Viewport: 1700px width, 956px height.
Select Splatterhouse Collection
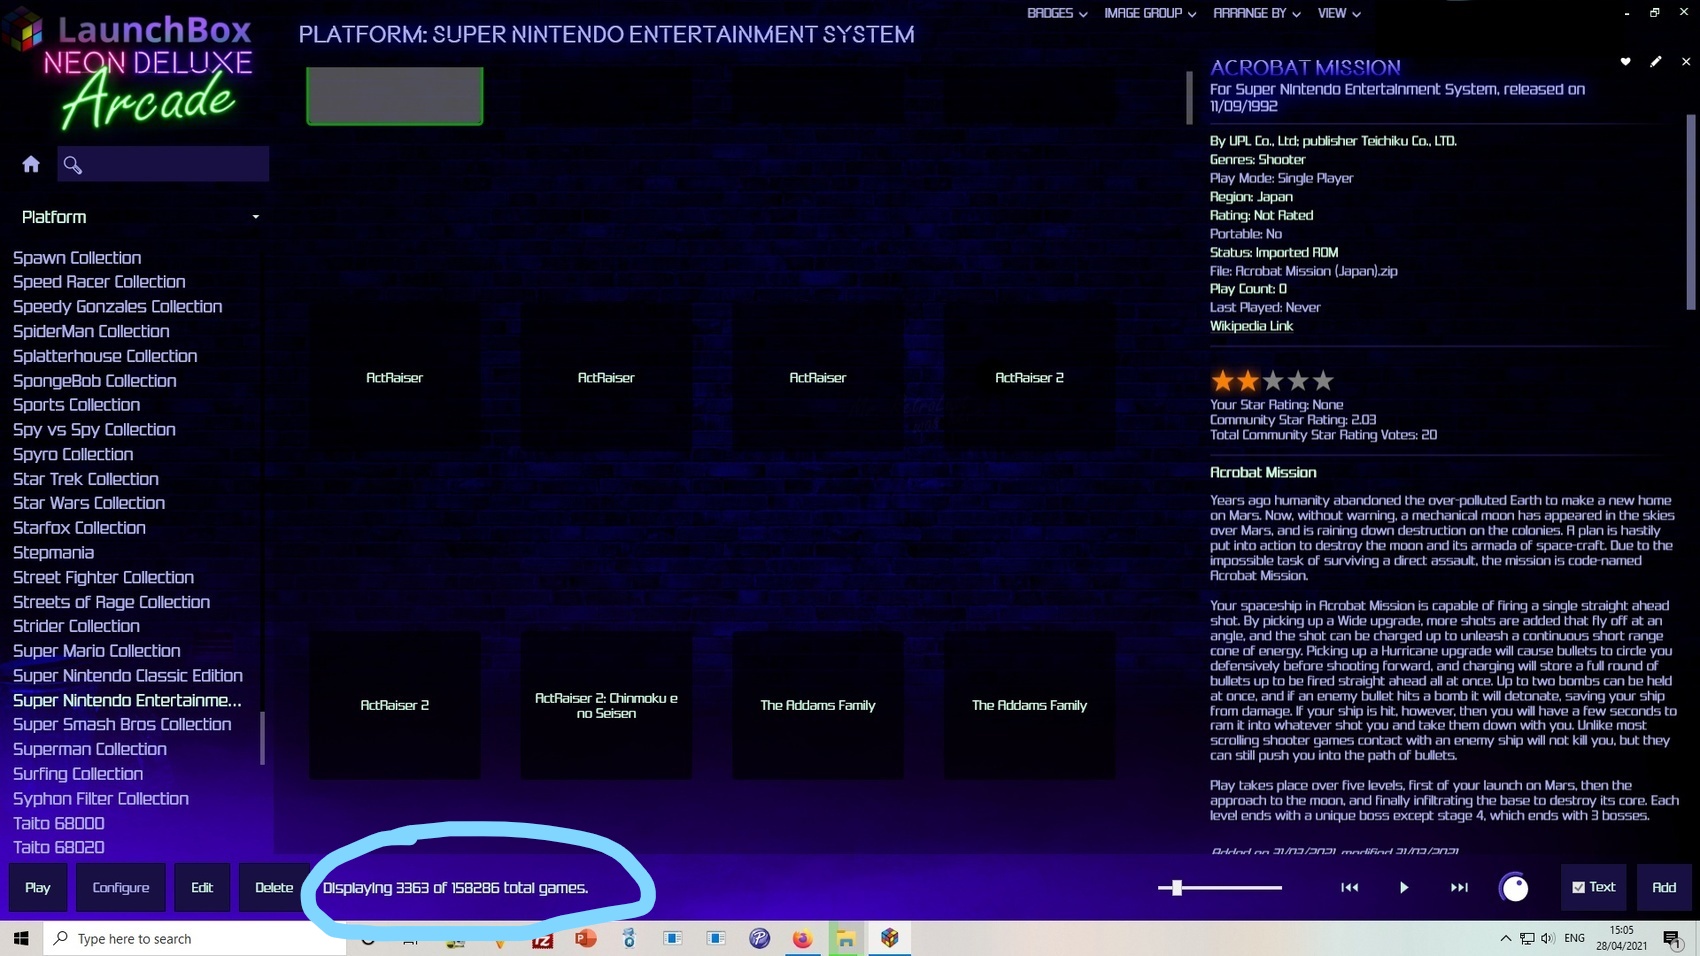tap(105, 356)
